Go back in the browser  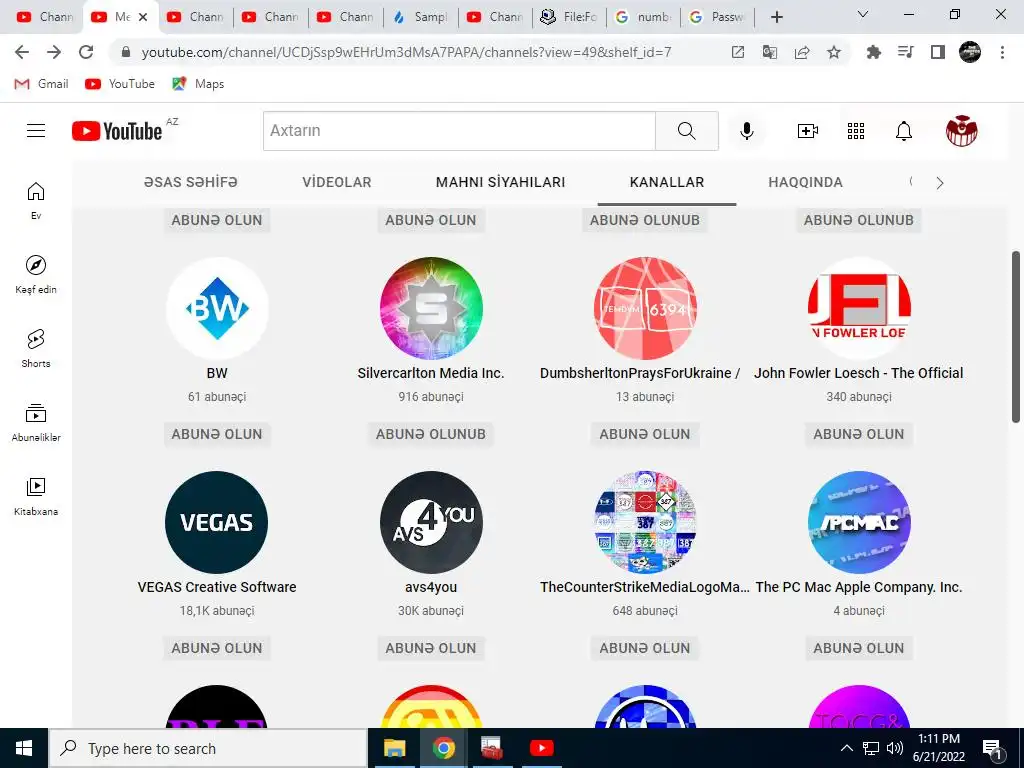click(x=22, y=52)
